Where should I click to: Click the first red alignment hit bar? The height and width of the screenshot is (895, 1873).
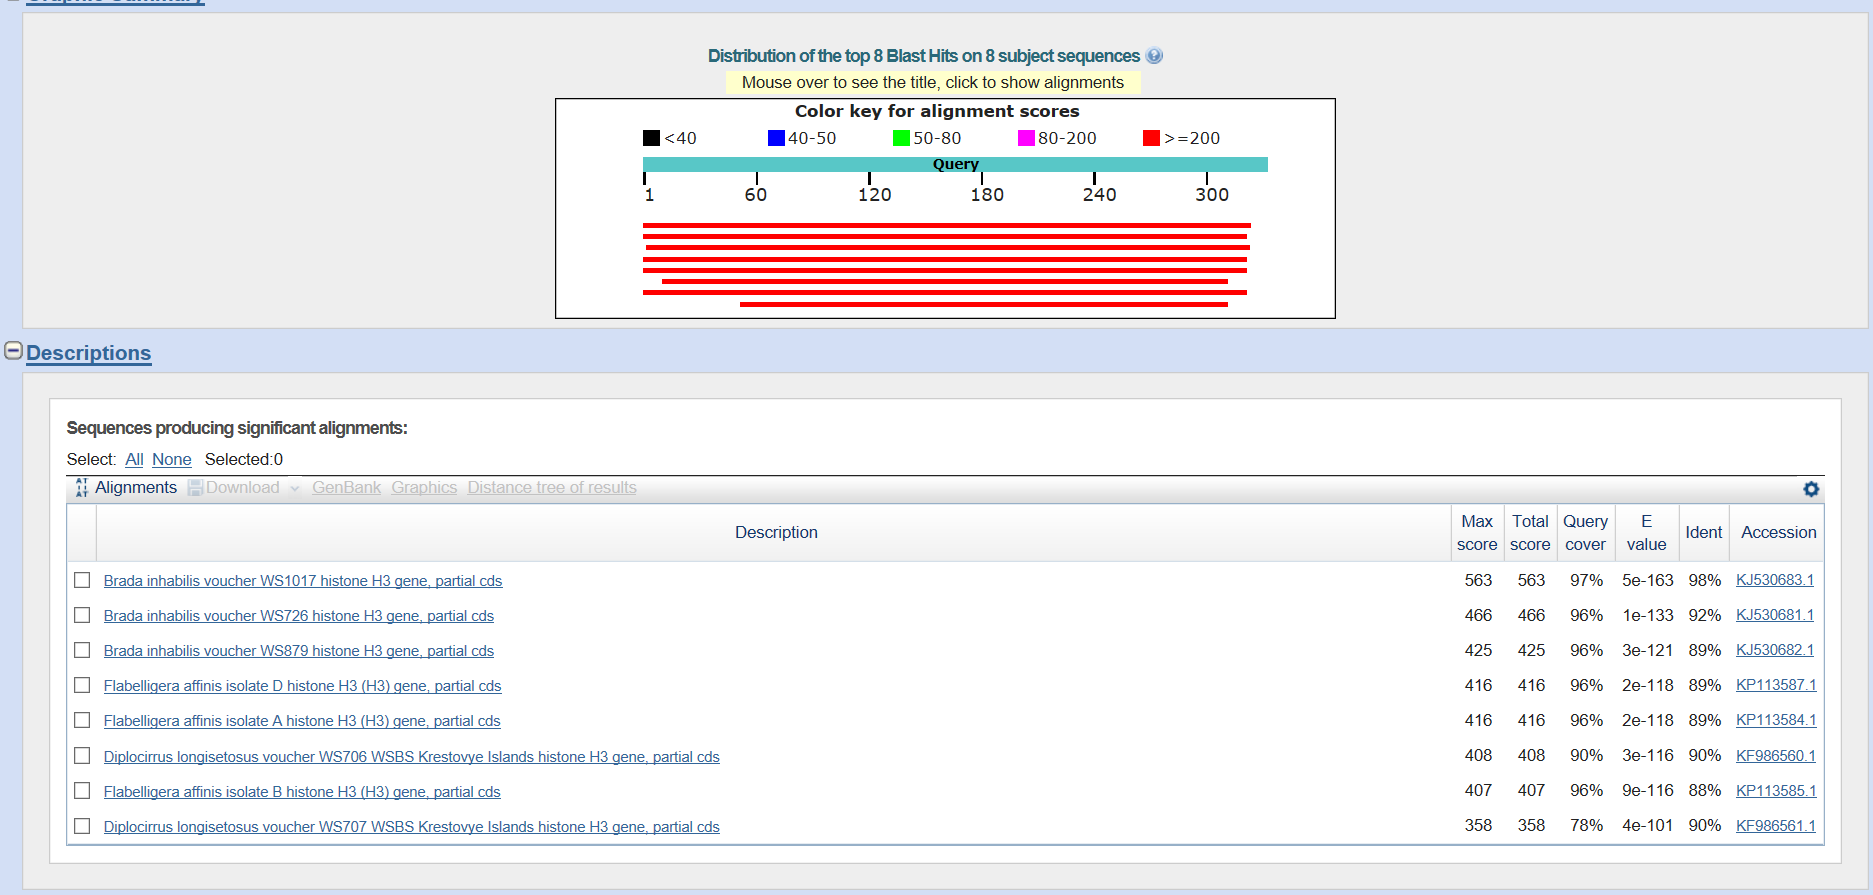click(x=946, y=226)
